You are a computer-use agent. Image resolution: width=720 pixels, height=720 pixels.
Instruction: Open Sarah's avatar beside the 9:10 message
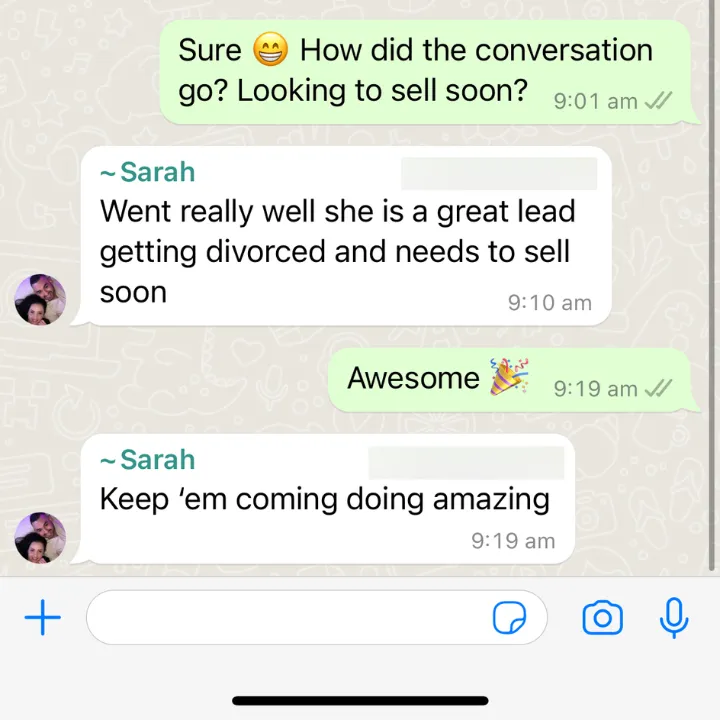click(40, 299)
